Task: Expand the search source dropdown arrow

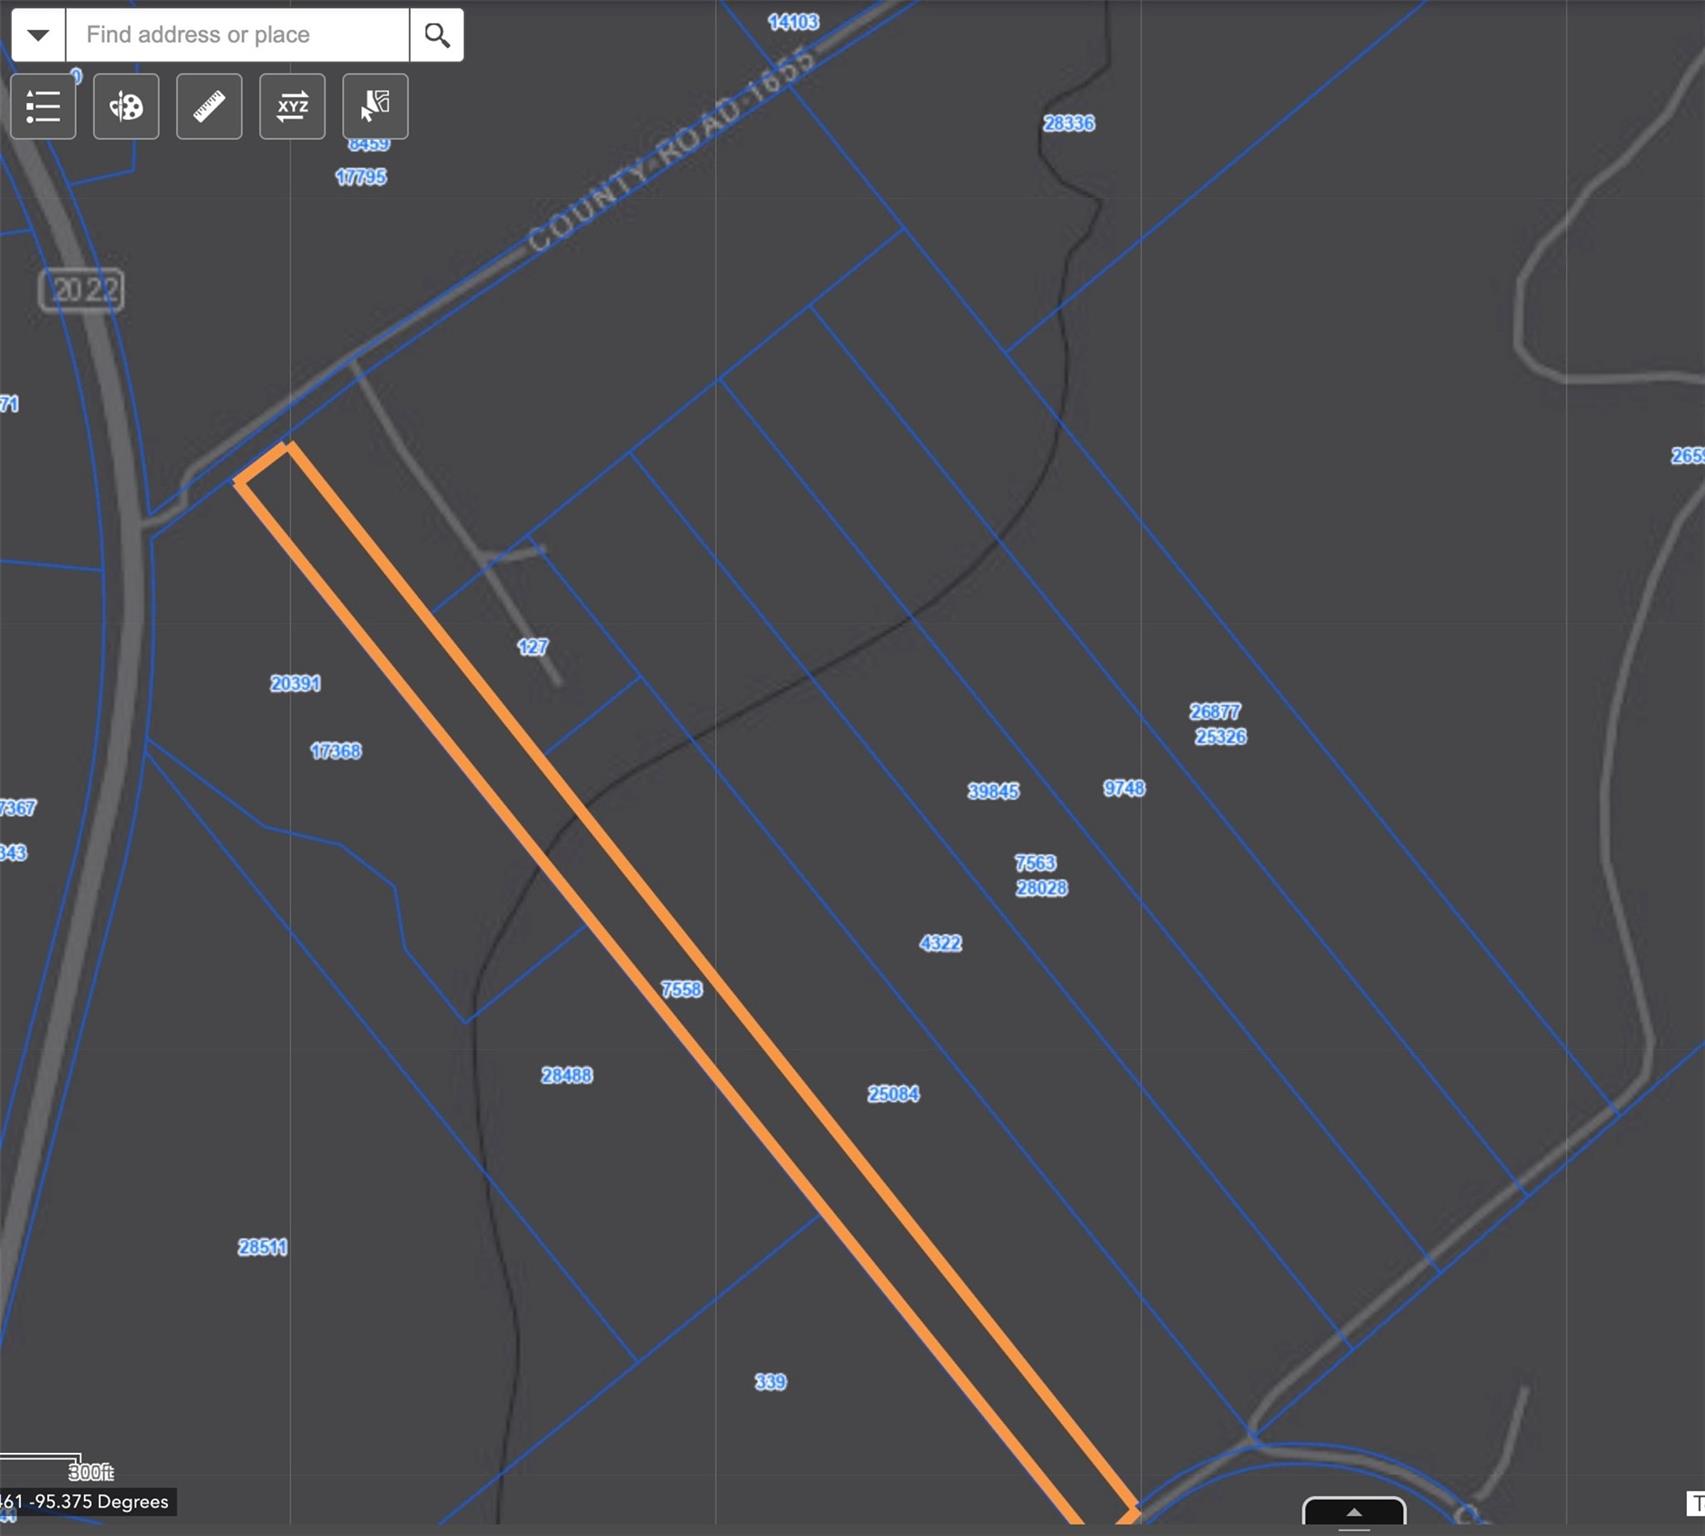Action: point(38,35)
